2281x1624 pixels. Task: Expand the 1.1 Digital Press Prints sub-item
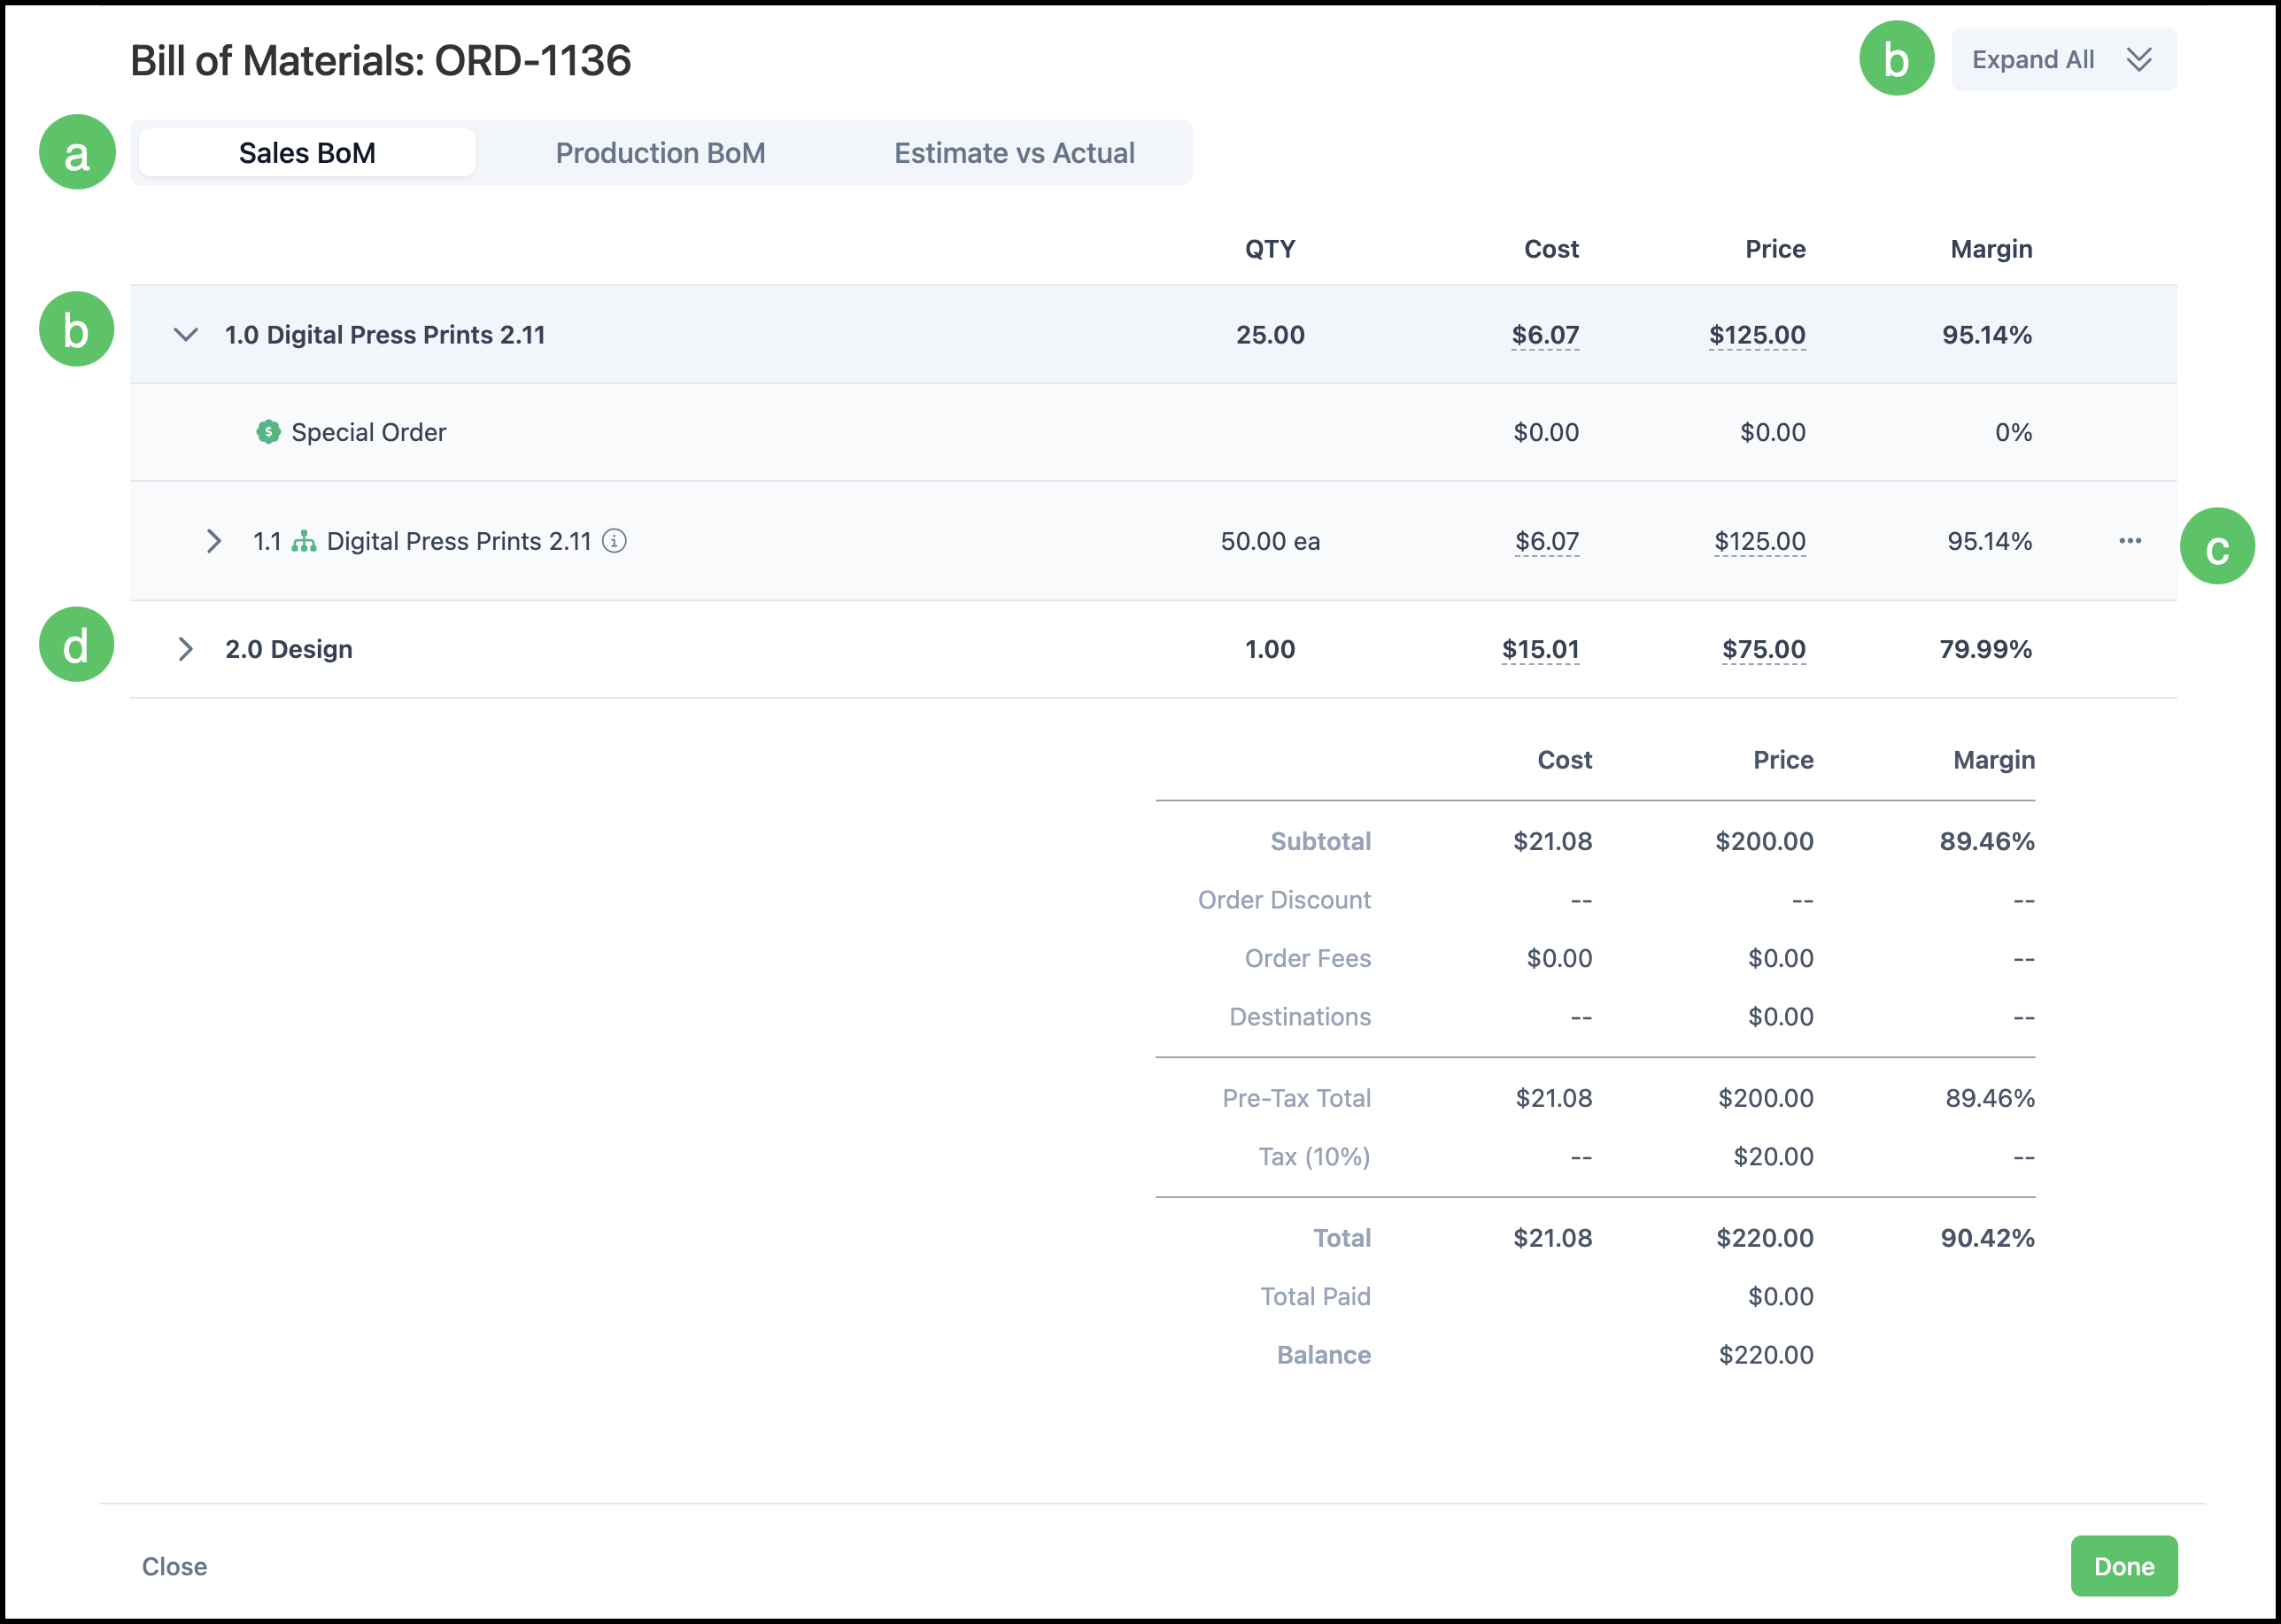point(213,541)
